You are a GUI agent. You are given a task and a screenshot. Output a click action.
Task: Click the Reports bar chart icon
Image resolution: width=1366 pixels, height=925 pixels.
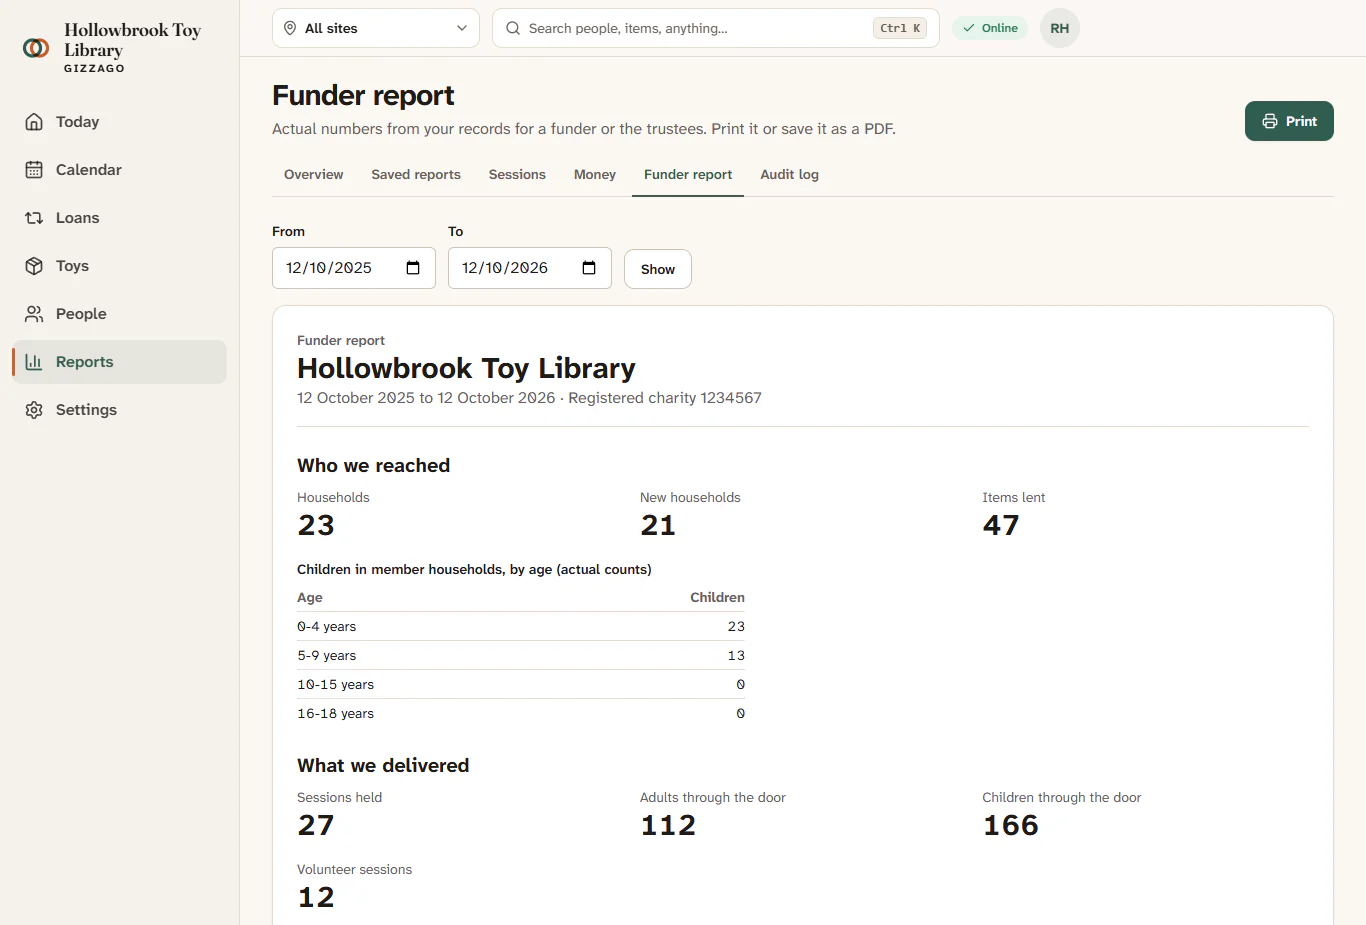click(x=34, y=362)
